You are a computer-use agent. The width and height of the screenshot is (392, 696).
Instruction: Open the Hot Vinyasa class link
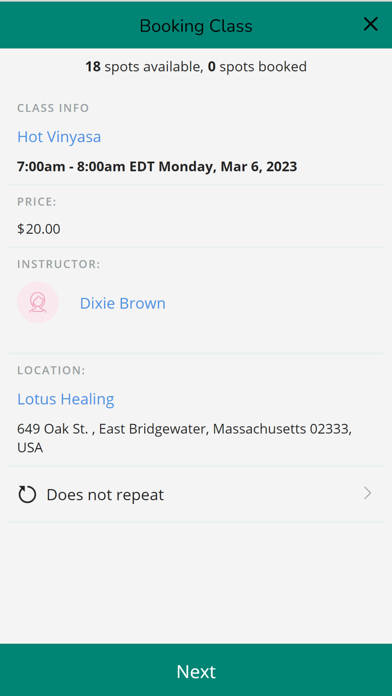(59, 137)
